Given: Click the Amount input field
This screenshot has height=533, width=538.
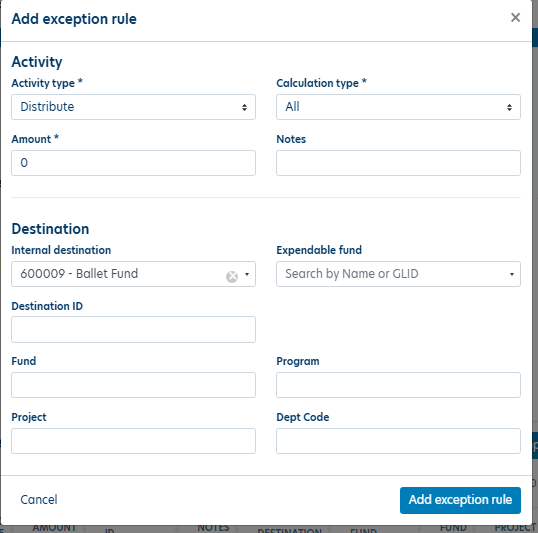Looking at the screenshot, I should coord(133,163).
